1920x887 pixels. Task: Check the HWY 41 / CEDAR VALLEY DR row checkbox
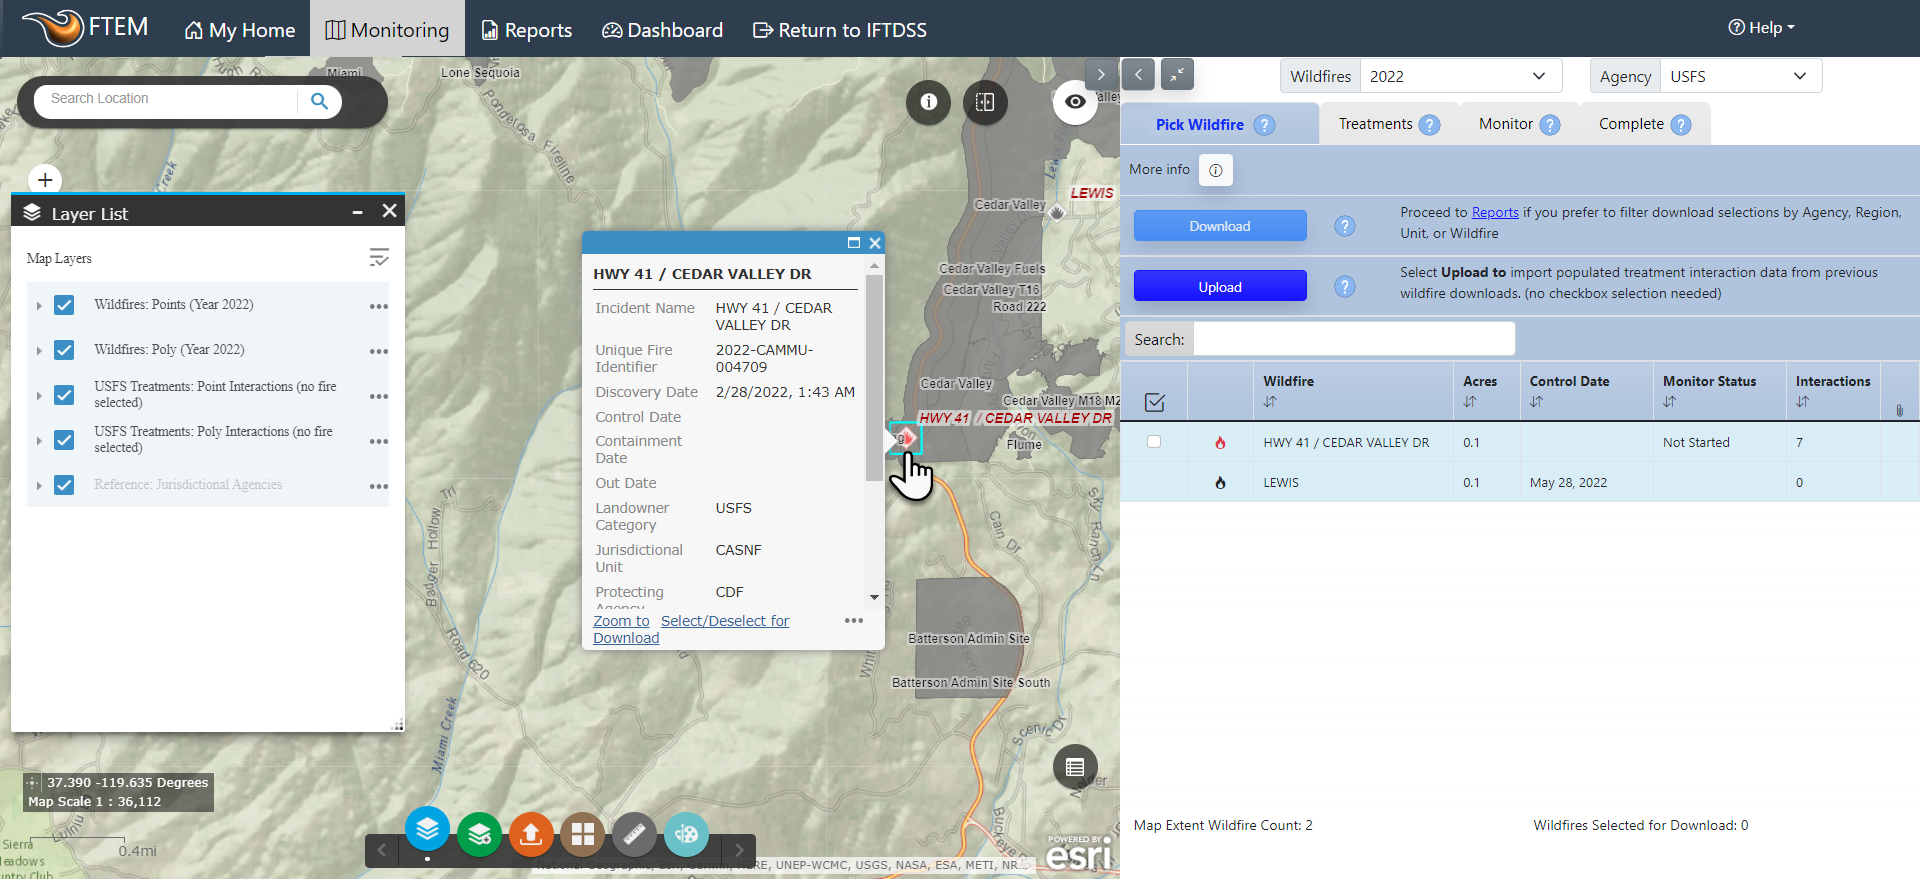1154,442
